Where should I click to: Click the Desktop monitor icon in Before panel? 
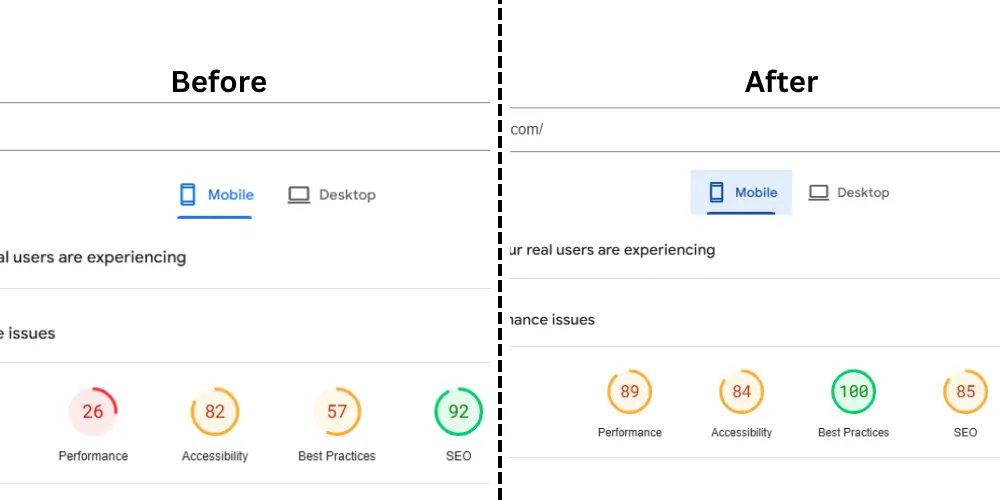pyautogui.click(x=298, y=195)
